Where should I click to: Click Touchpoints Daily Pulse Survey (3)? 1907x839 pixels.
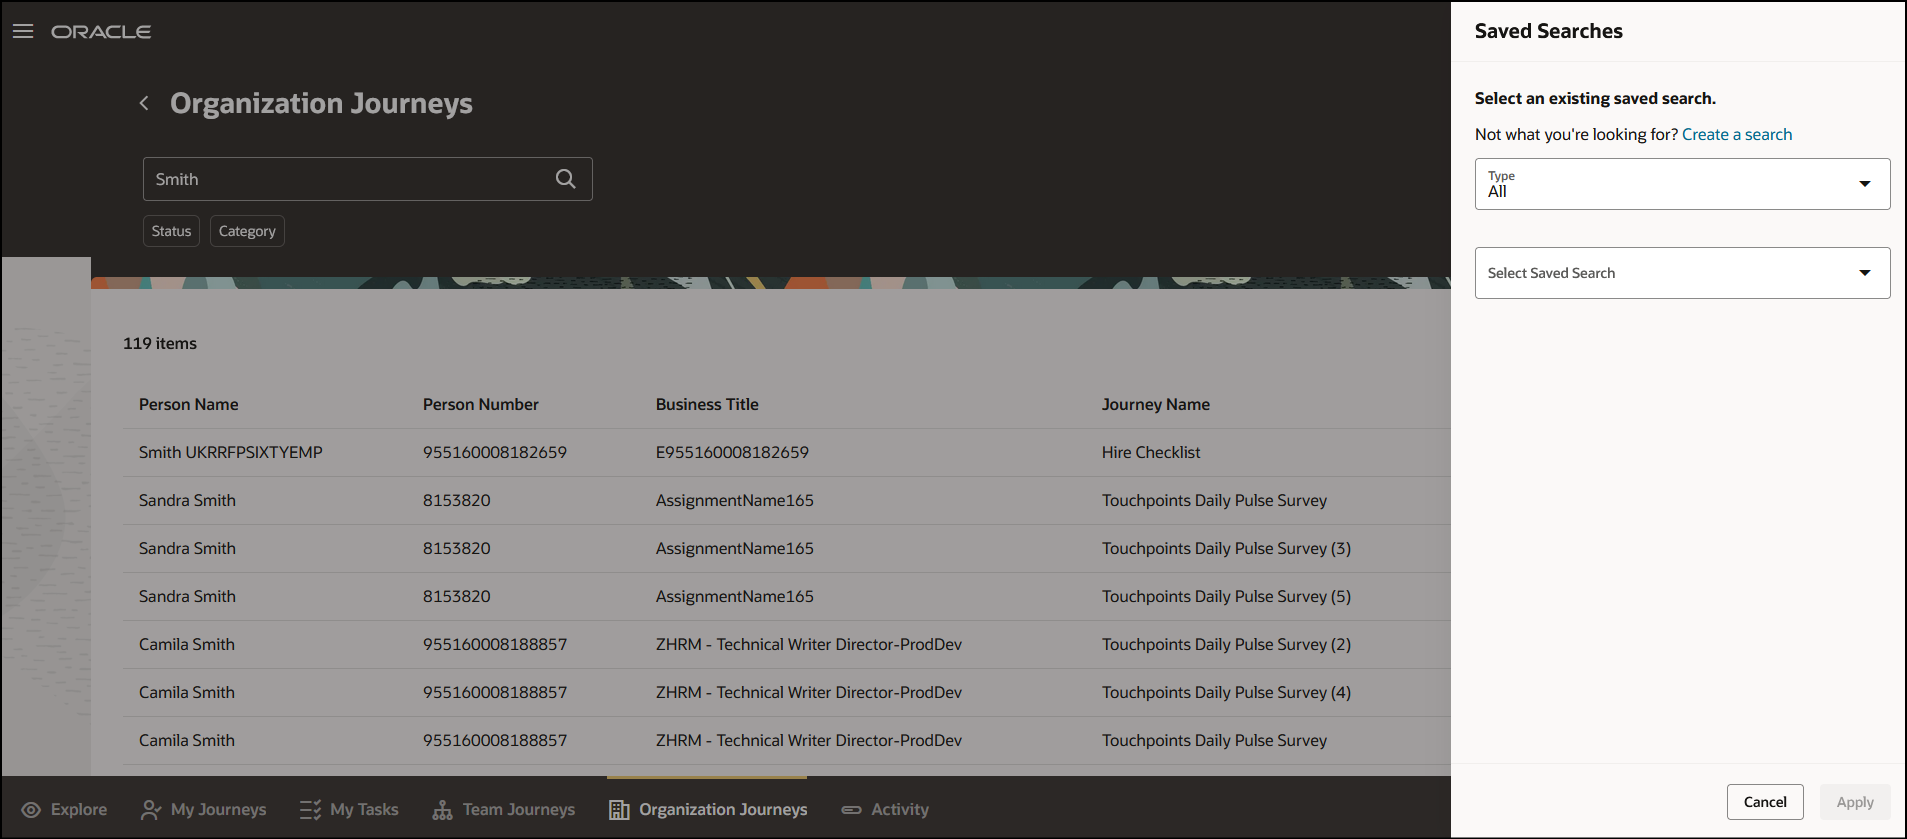[x=1226, y=548]
